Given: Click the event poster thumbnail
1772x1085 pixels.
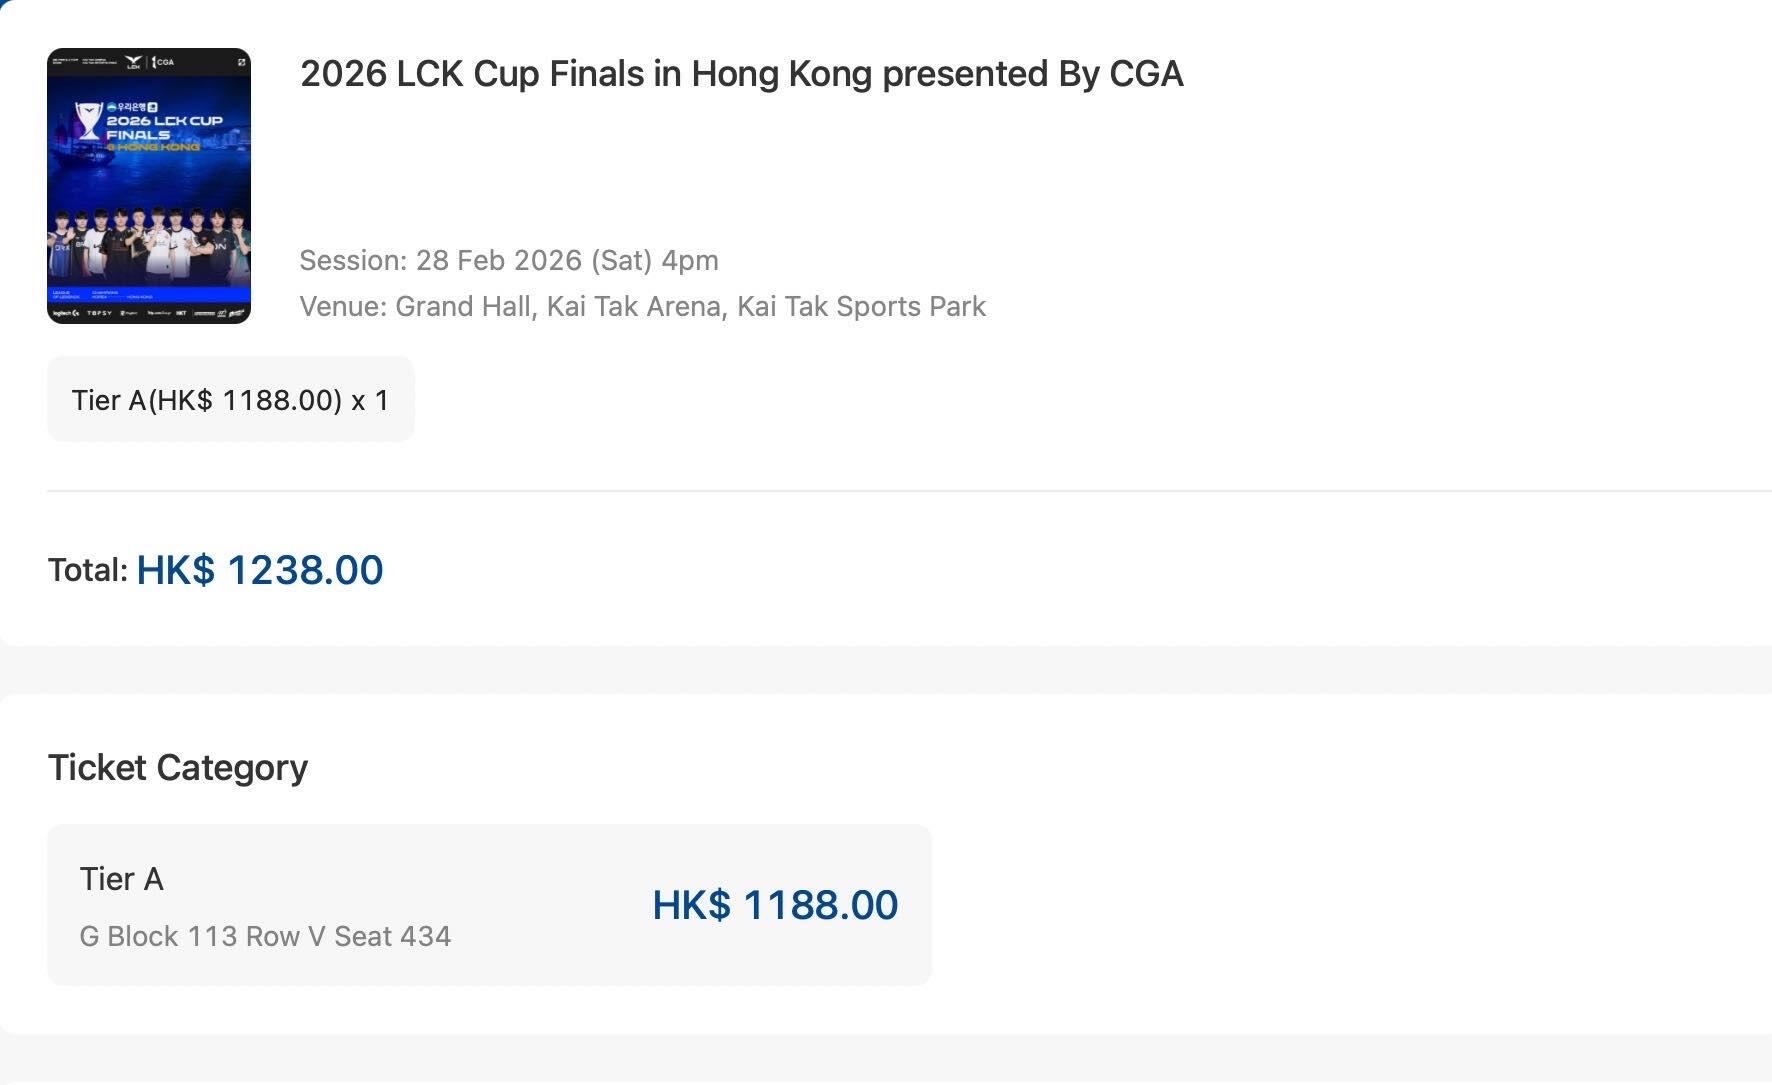Looking at the screenshot, I should (150, 185).
